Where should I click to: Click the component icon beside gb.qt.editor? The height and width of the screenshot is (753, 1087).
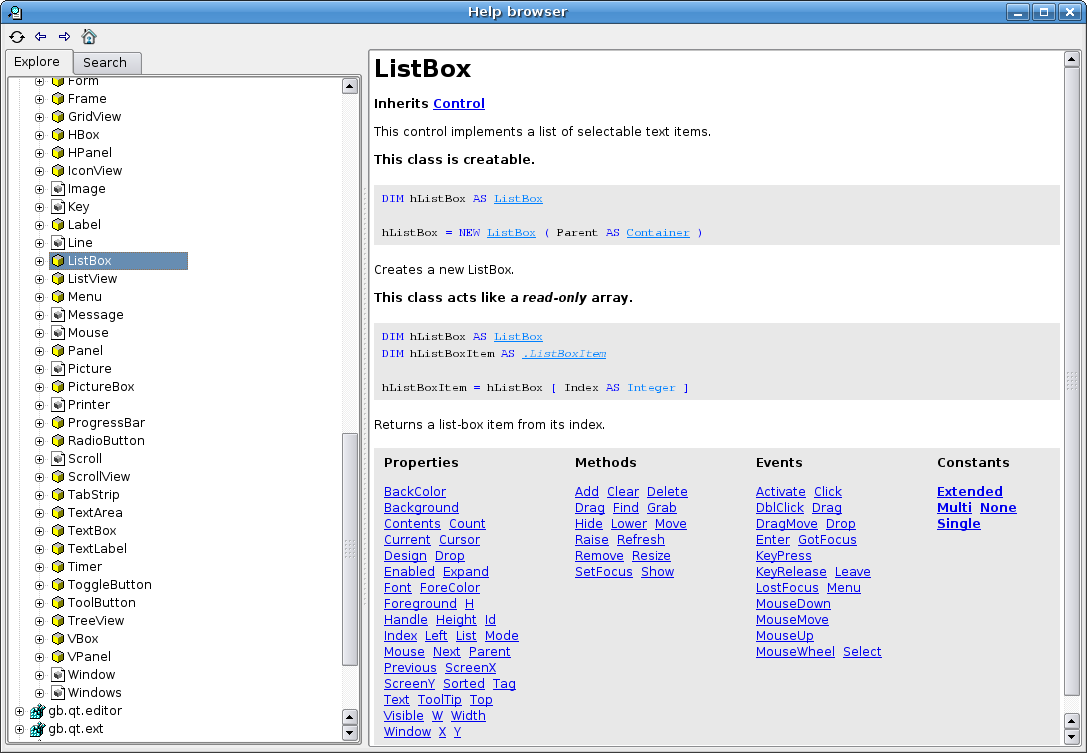tap(38, 711)
